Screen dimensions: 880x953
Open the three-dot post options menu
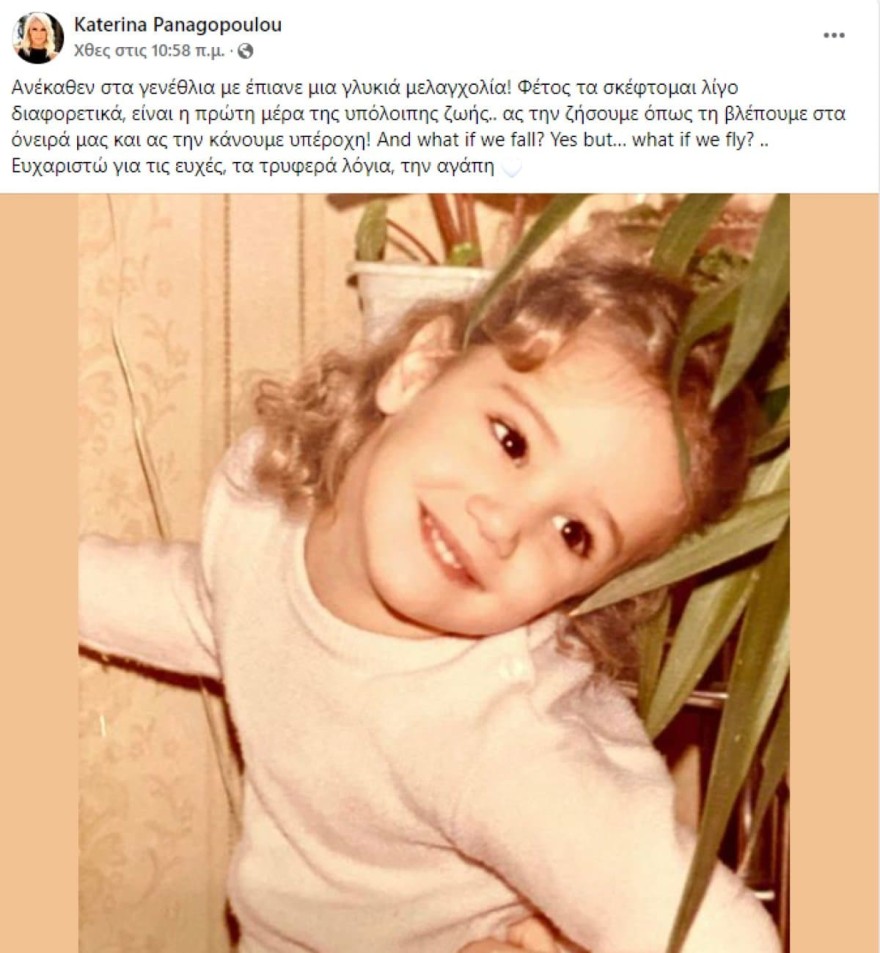click(x=834, y=35)
